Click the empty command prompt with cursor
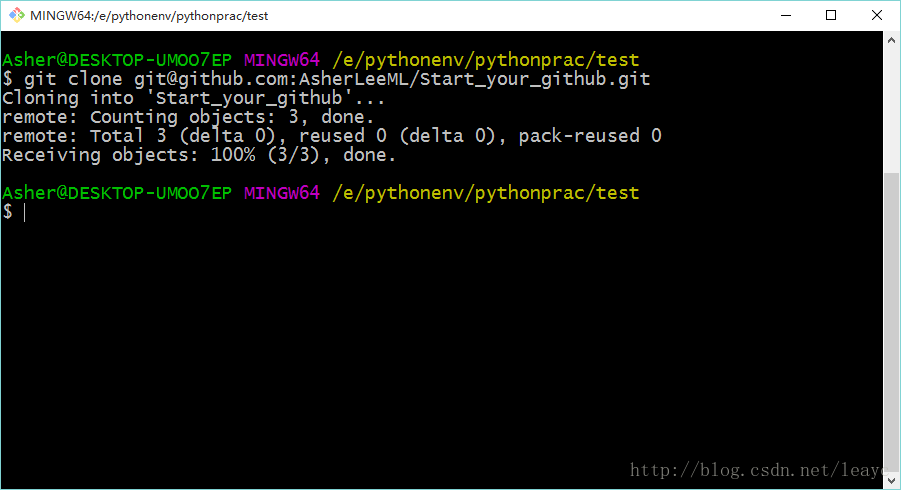901x490 pixels. pyautogui.click(x=14, y=212)
